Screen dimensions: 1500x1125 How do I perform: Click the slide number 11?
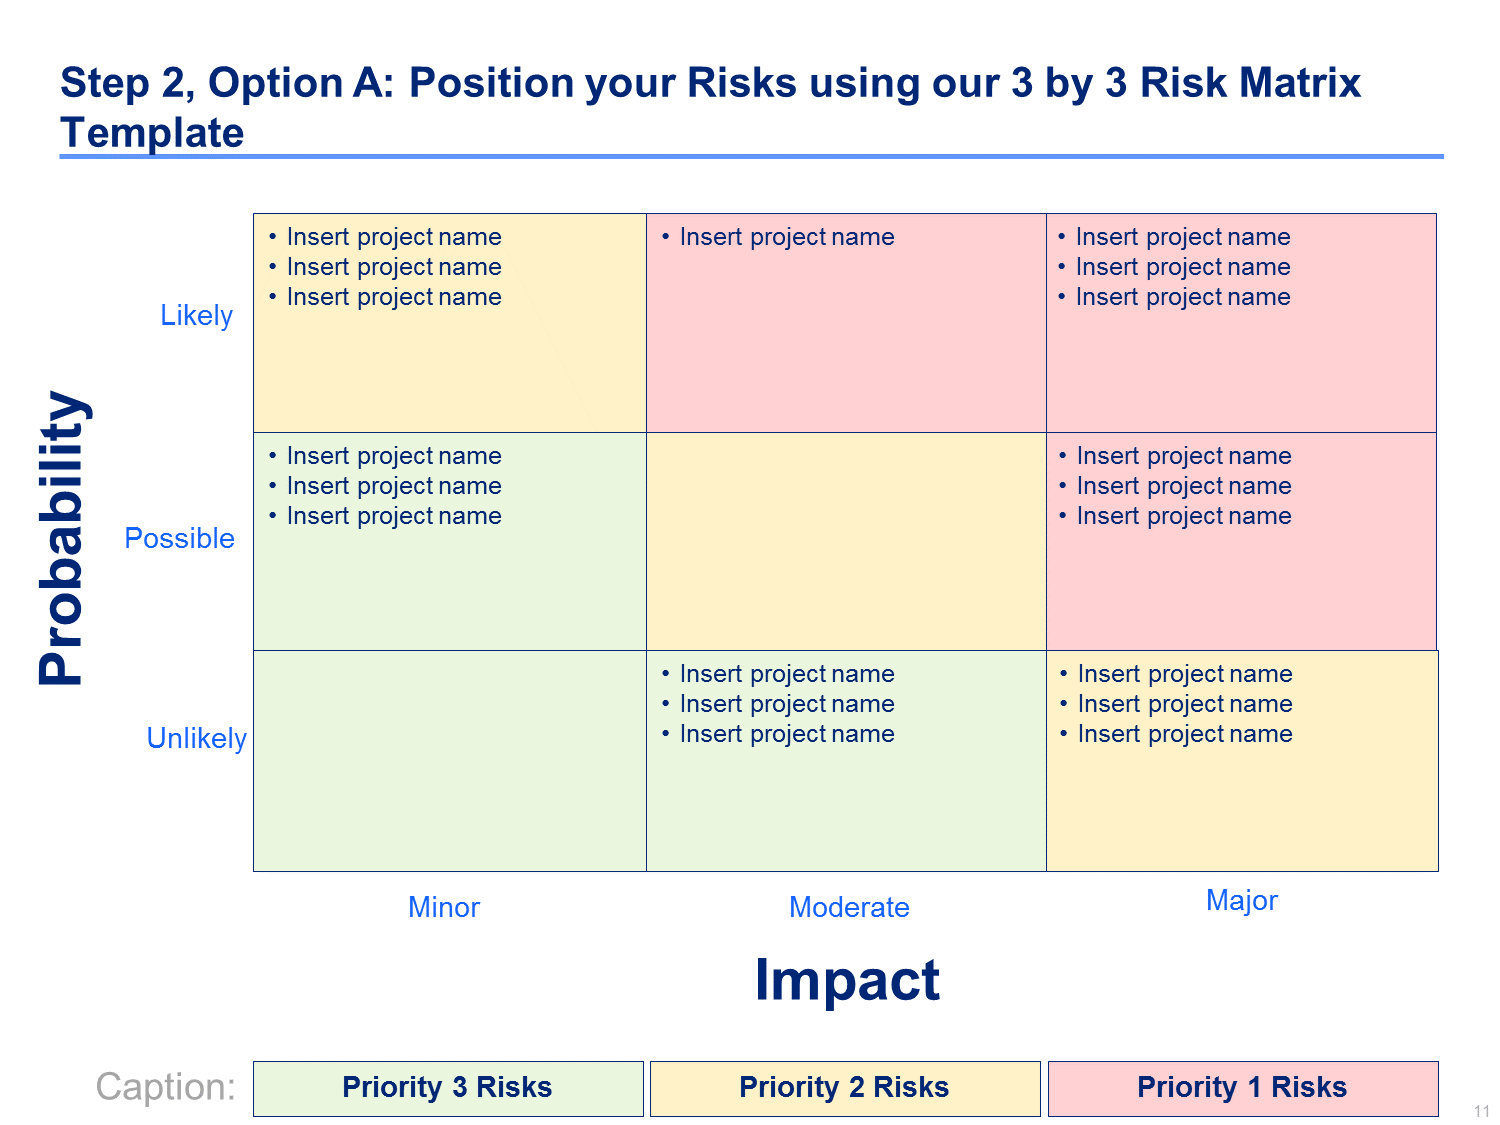[x=1482, y=1112]
